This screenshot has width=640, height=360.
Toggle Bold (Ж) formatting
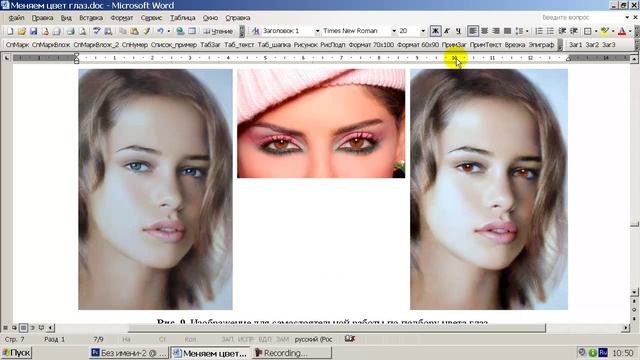pos(435,31)
